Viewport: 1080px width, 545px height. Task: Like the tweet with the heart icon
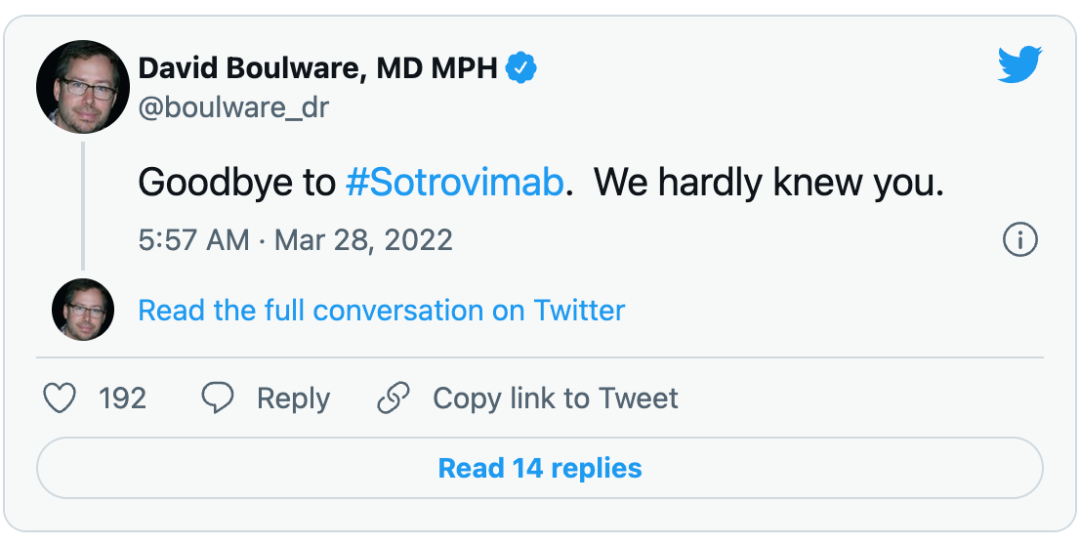[60, 398]
